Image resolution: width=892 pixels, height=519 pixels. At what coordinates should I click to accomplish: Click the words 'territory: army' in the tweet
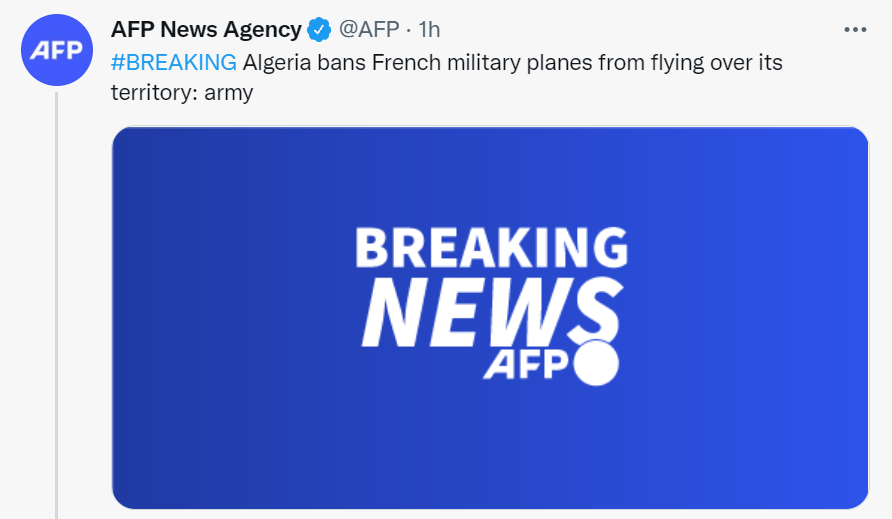click(x=182, y=93)
